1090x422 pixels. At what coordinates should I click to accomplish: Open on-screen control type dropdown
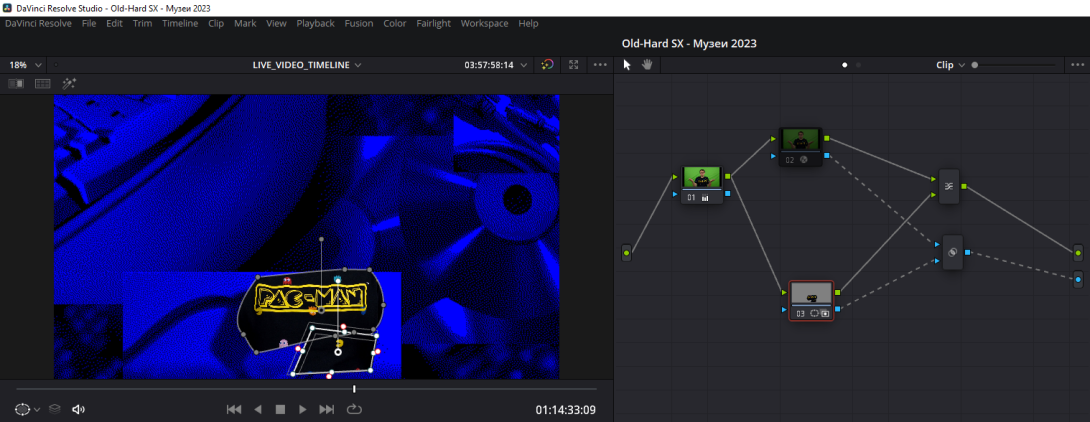point(27,409)
